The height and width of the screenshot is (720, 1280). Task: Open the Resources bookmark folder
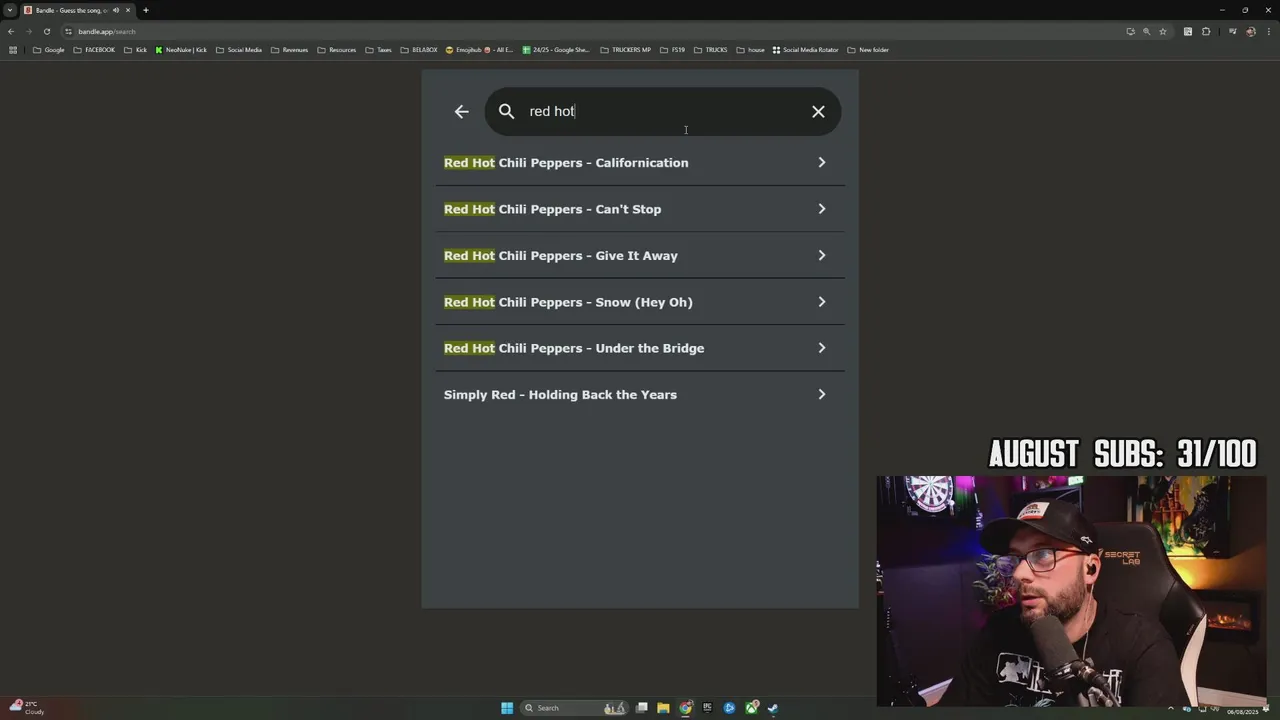(x=337, y=50)
